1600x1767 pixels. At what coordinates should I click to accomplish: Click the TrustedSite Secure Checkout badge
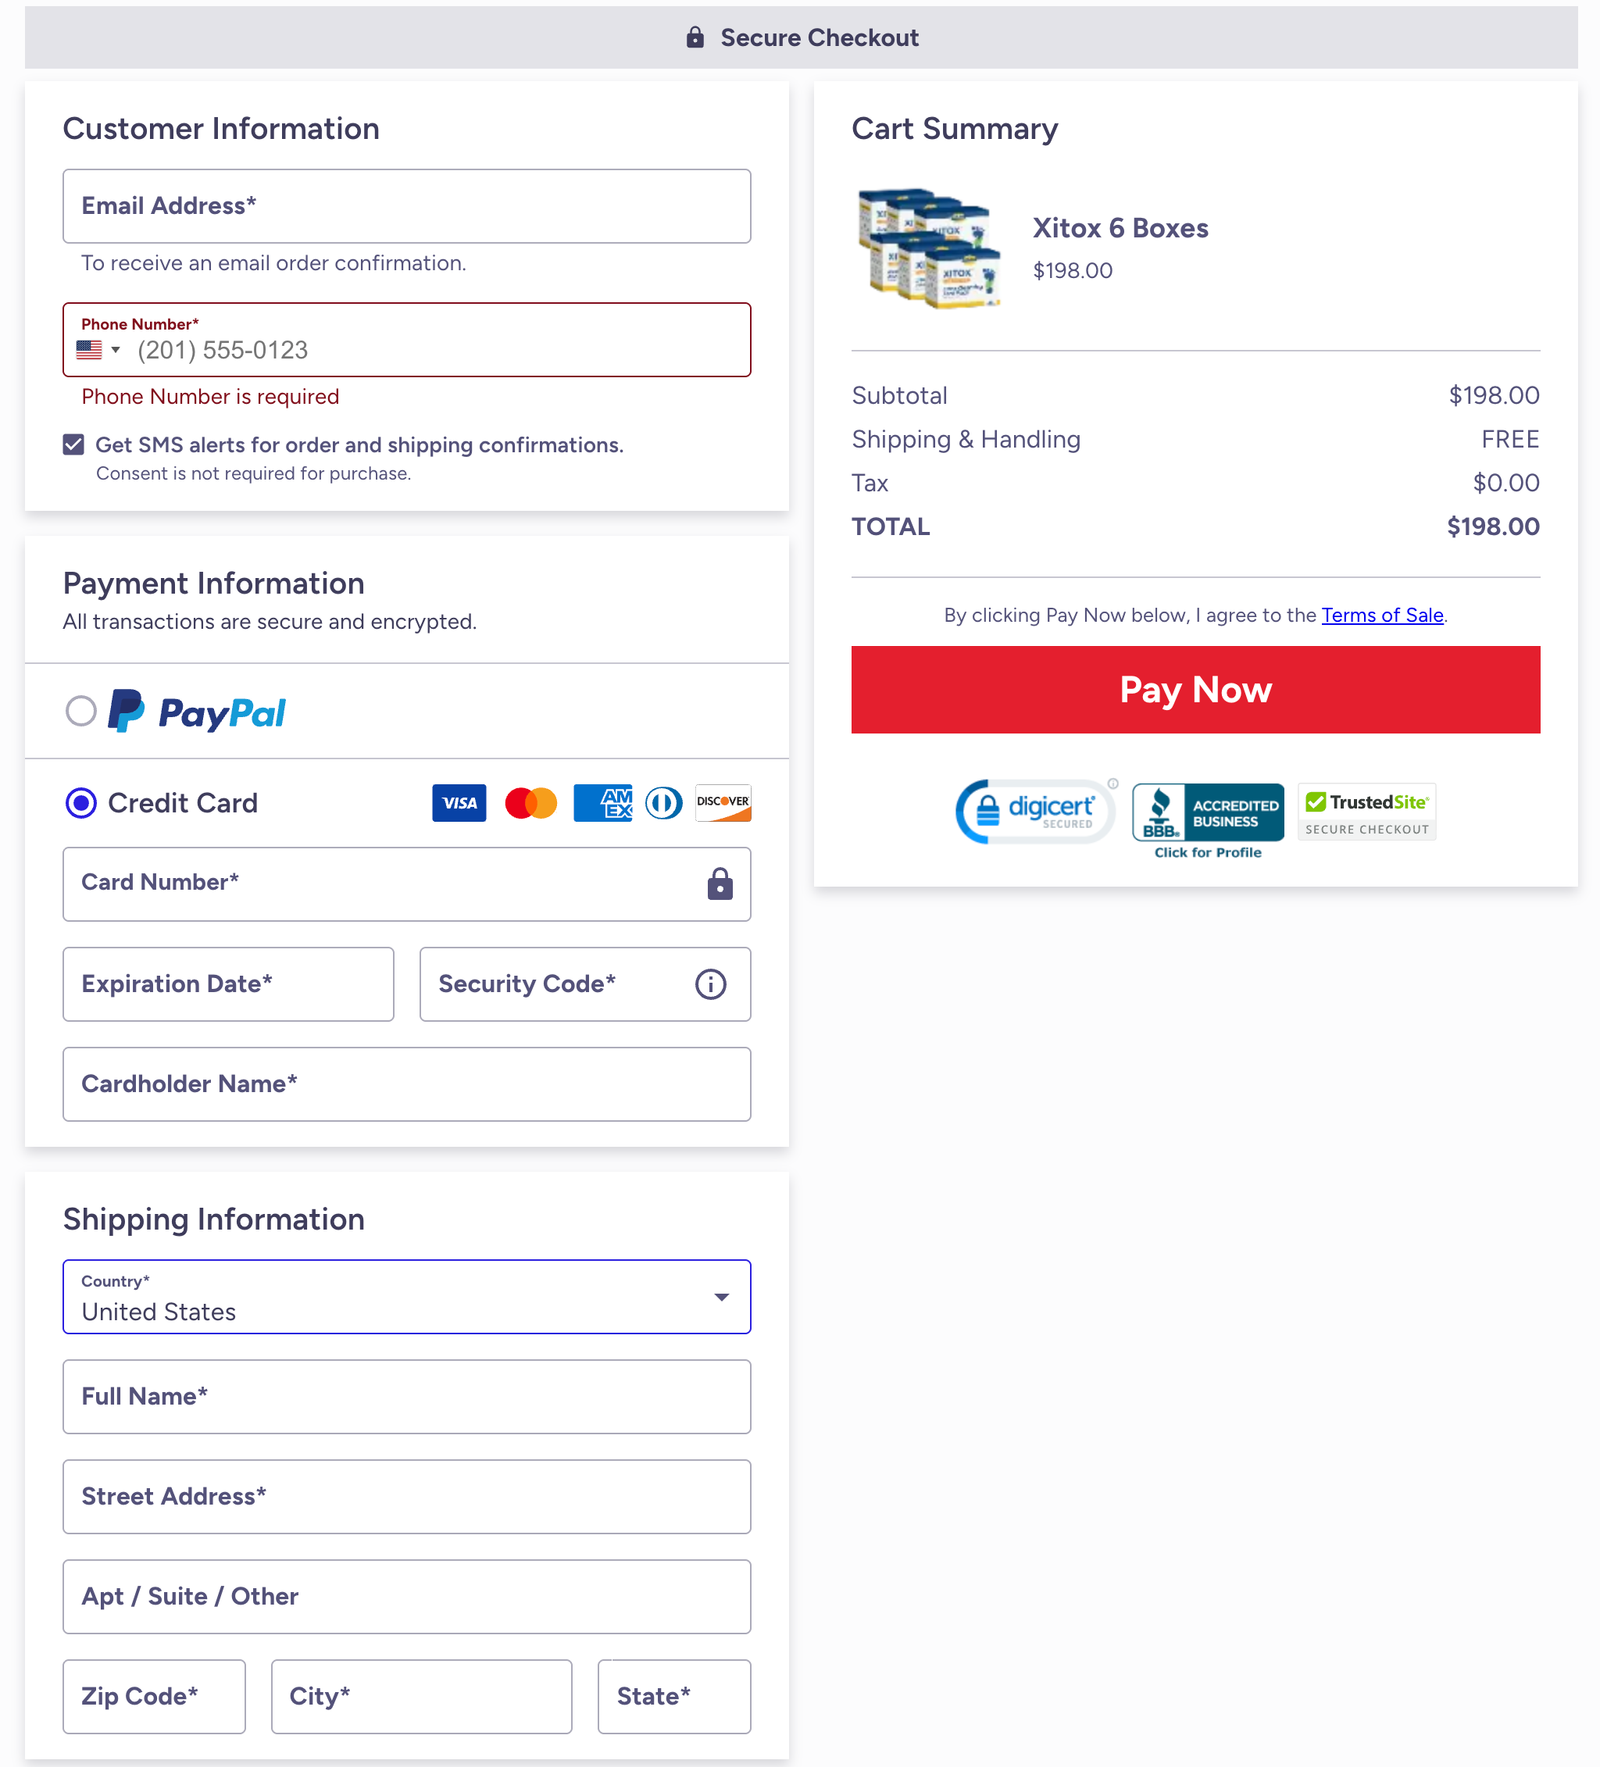[x=1367, y=812]
